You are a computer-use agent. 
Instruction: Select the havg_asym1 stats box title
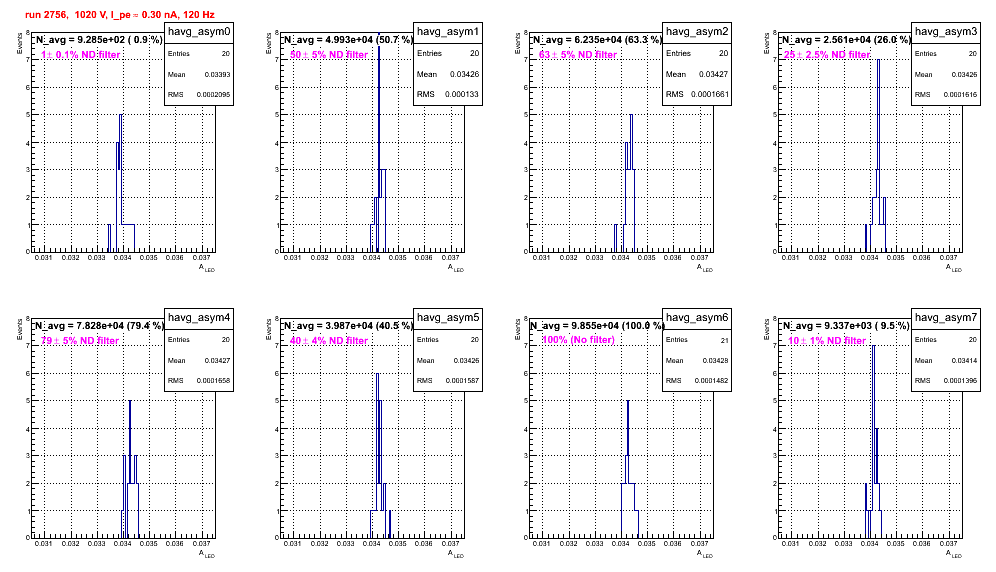pyautogui.click(x=448, y=32)
